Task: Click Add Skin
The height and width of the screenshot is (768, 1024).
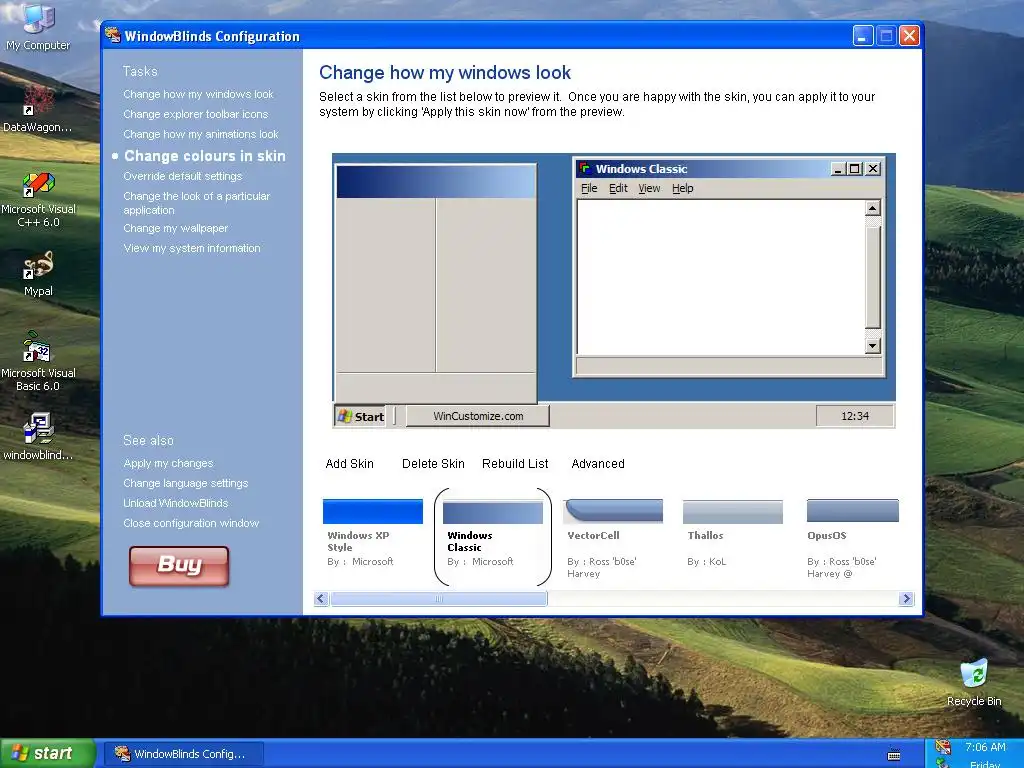Action: [349, 464]
